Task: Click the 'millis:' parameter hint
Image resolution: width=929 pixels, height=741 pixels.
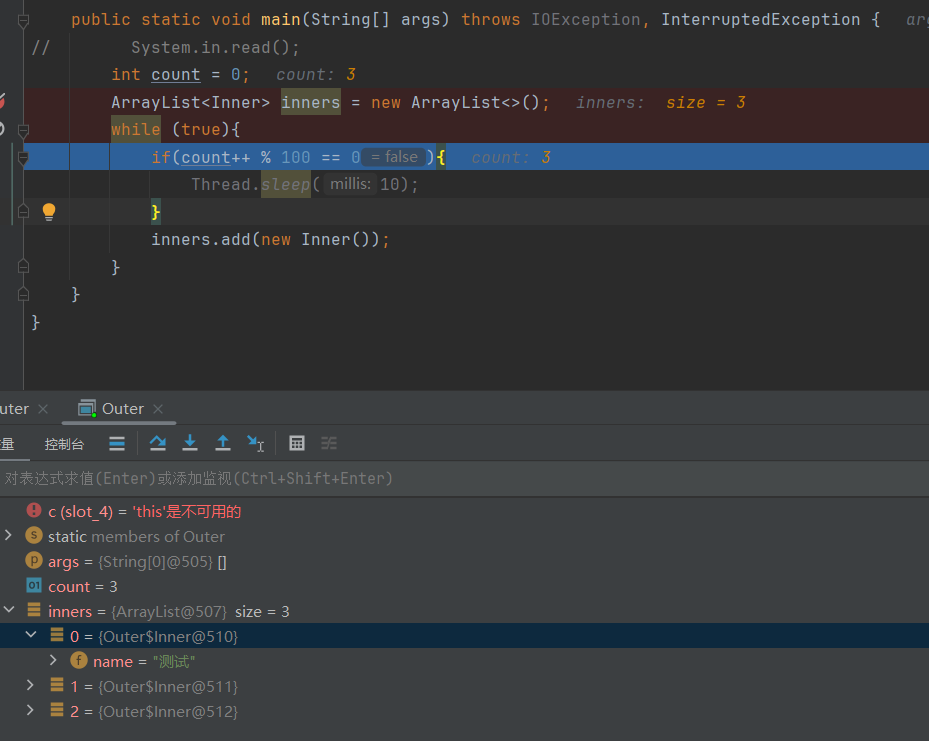Action: (x=350, y=184)
